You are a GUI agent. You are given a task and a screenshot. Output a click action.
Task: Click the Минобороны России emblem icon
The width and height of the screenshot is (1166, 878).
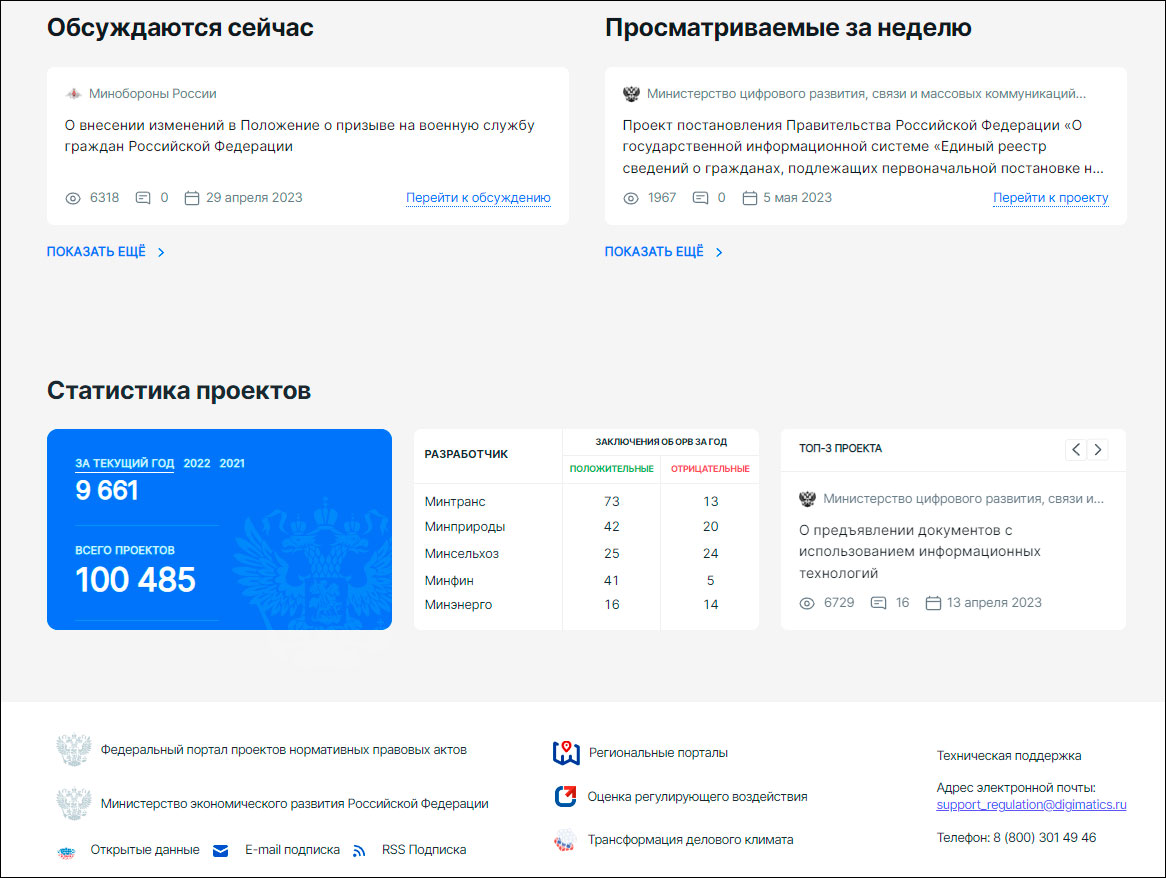75,93
